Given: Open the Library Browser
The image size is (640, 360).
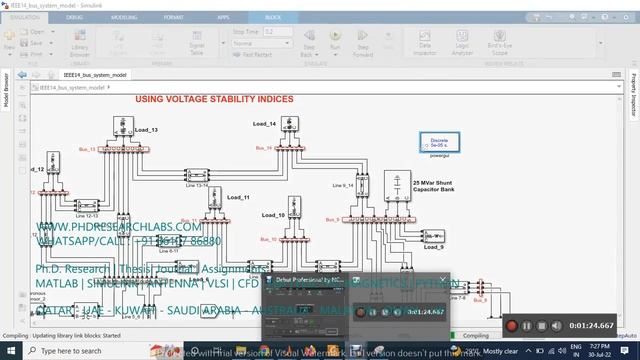Looking at the screenshot, I should point(80,43).
